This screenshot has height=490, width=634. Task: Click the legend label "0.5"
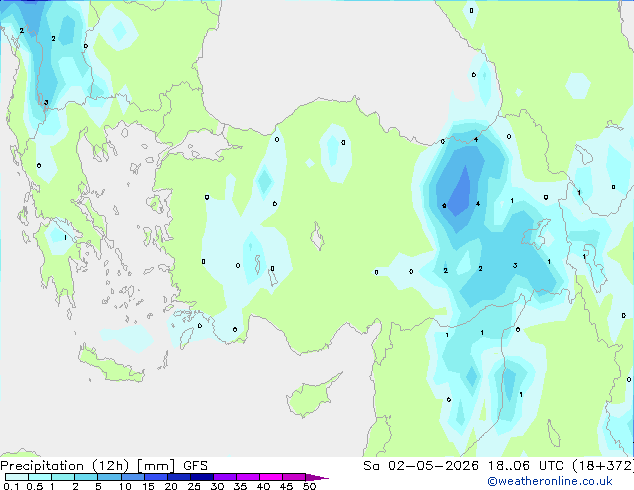click(x=35, y=486)
